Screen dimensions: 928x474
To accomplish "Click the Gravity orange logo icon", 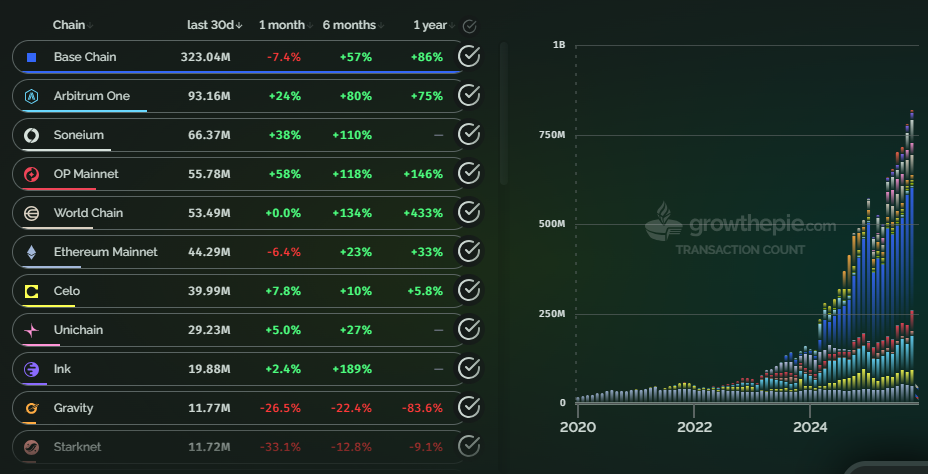I will (x=31, y=408).
